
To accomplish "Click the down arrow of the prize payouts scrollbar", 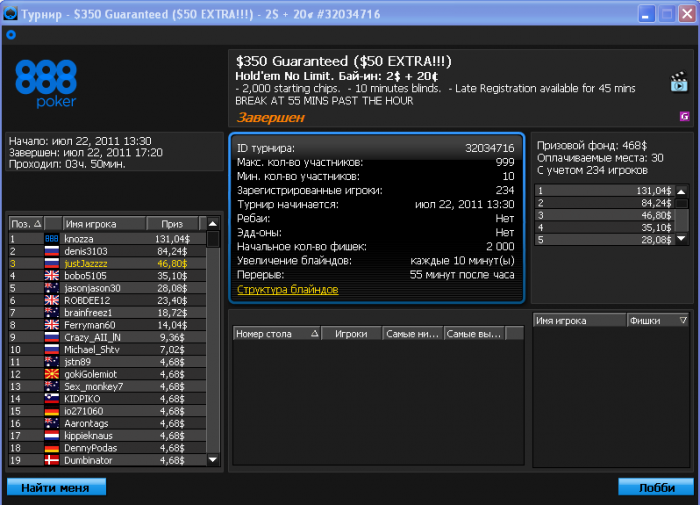I will [x=682, y=239].
